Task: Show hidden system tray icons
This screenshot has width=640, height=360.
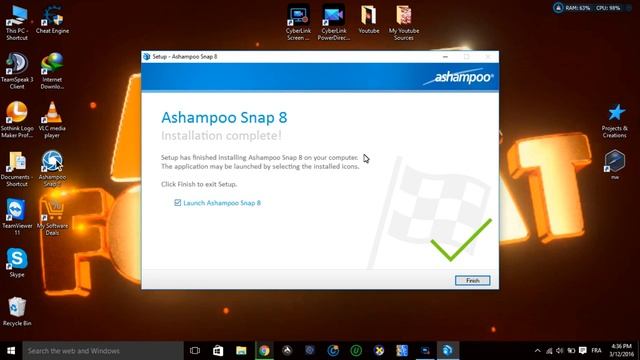Action: [x=538, y=351]
